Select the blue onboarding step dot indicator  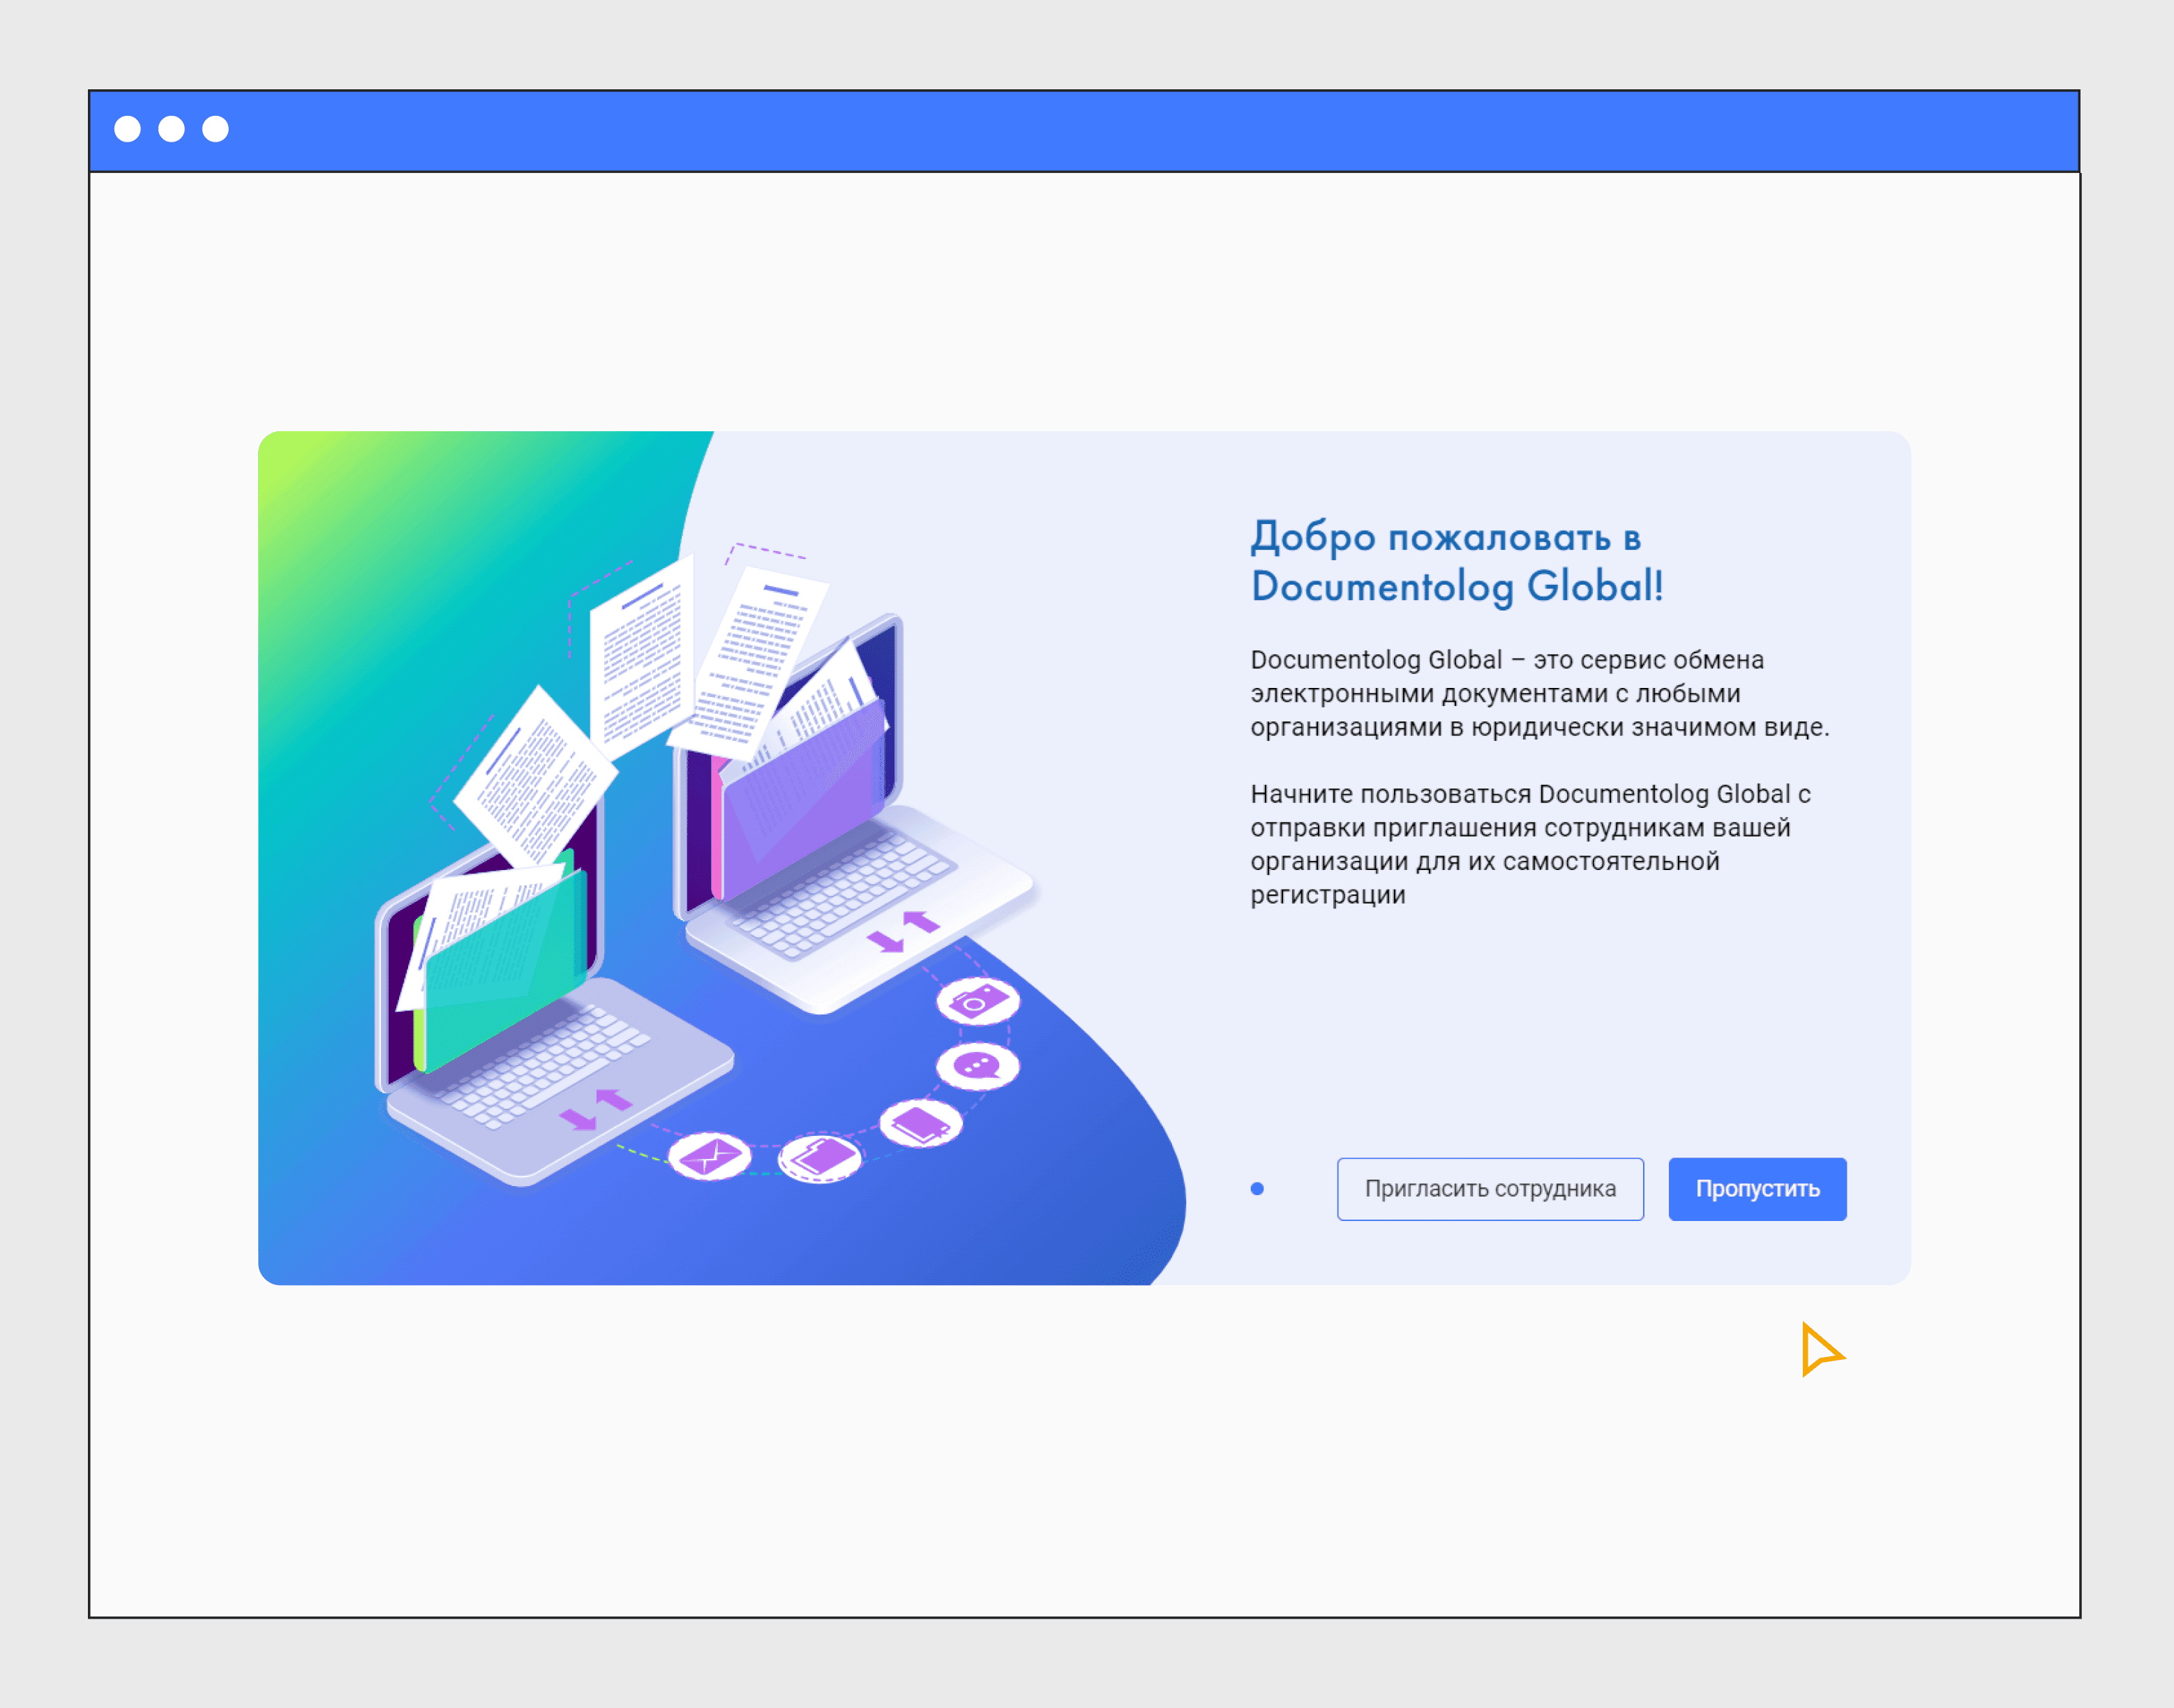pos(1257,1189)
